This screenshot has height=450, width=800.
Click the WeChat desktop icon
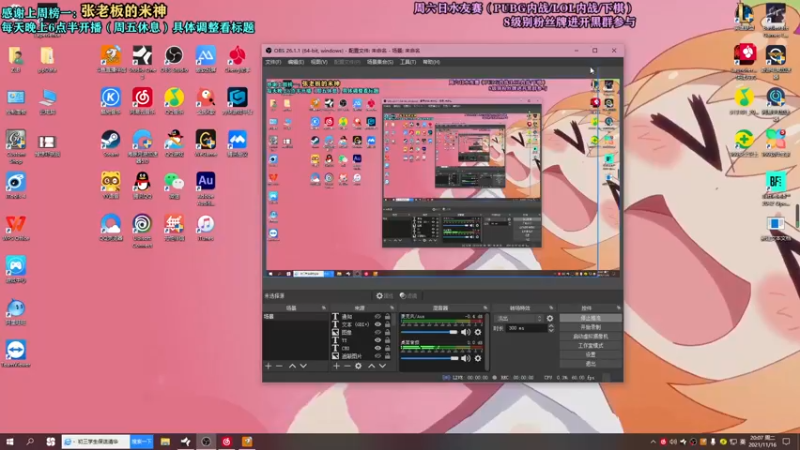click(174, 185)
